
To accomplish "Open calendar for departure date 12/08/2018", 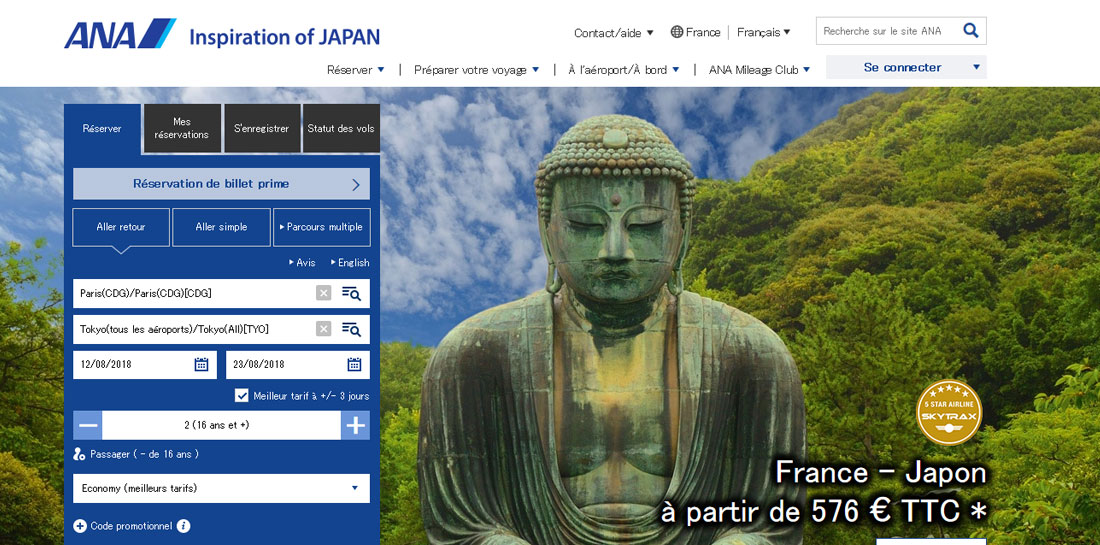I will 201,365.
